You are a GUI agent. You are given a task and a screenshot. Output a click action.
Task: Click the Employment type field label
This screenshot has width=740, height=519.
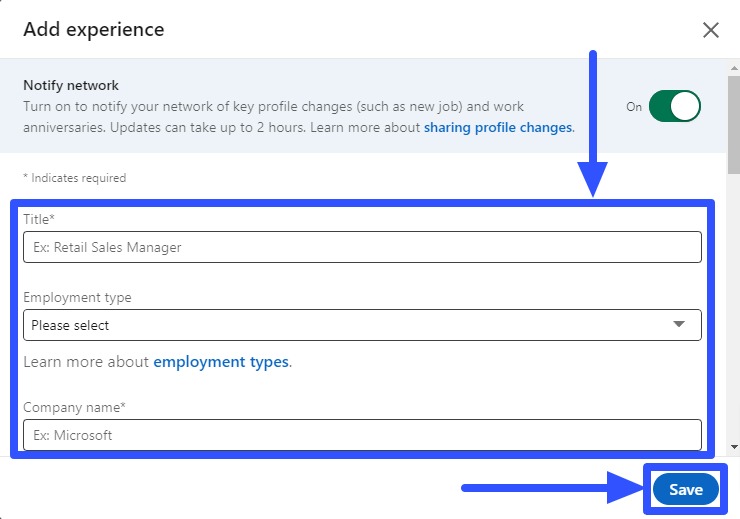(x=77, y=297)
